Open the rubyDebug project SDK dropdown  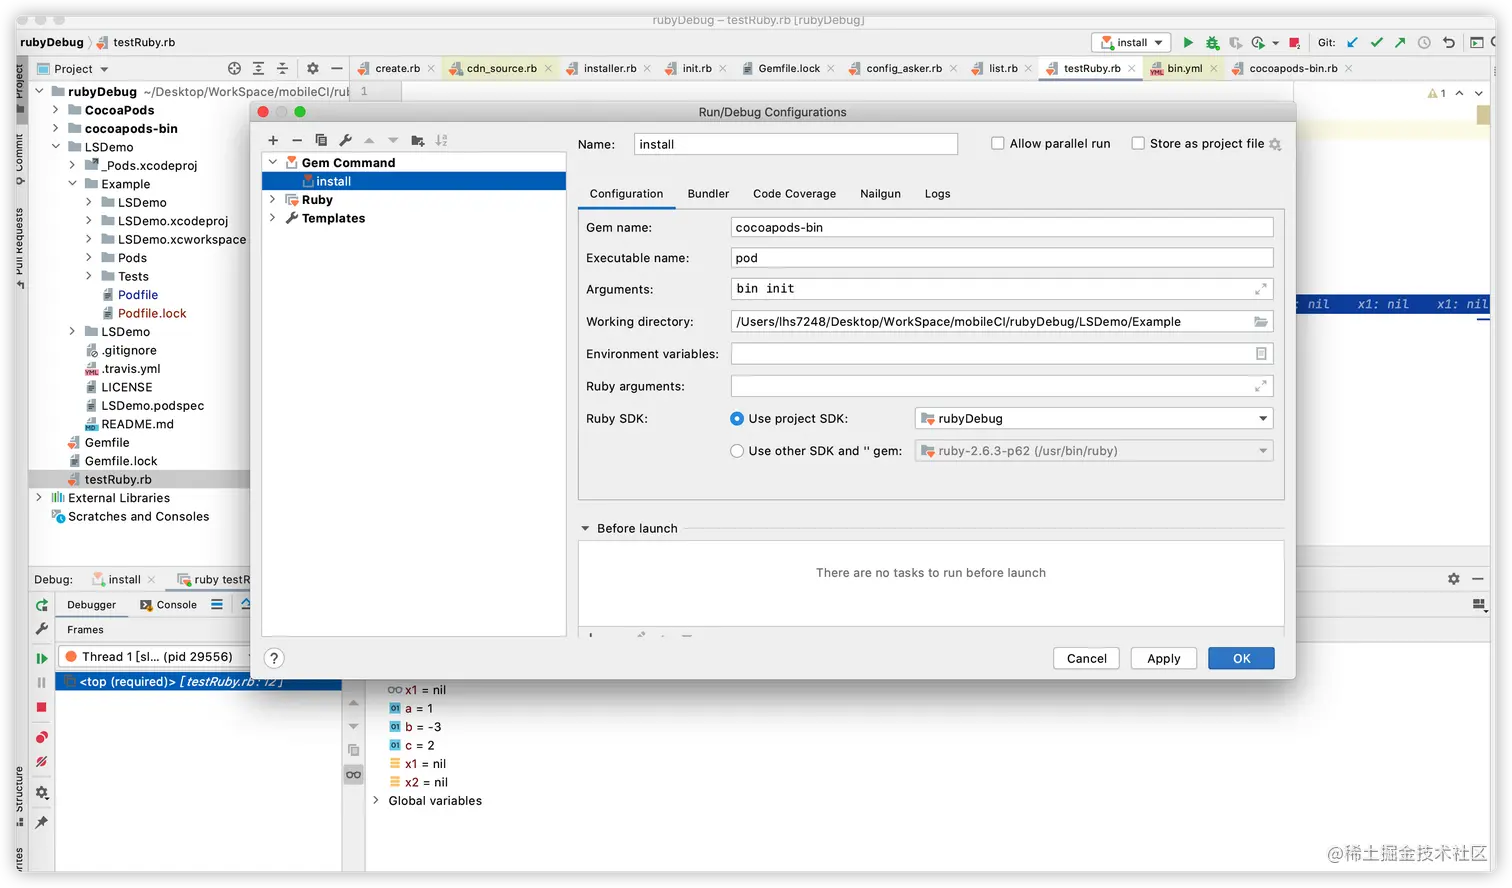[1094, 419]
